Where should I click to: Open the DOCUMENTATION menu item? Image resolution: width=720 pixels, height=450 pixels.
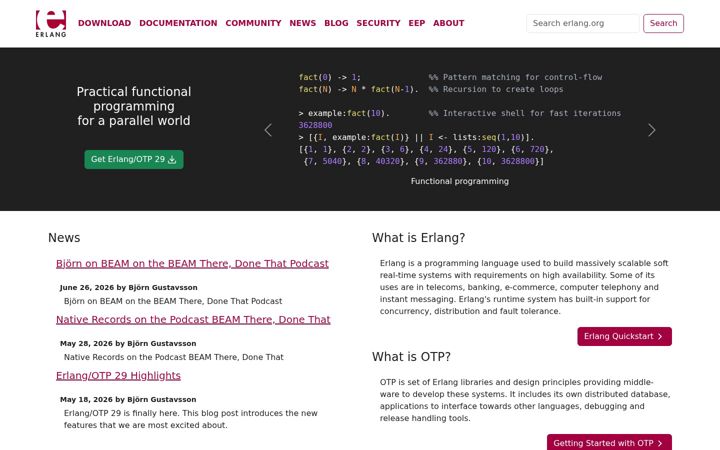click(178, 23)
